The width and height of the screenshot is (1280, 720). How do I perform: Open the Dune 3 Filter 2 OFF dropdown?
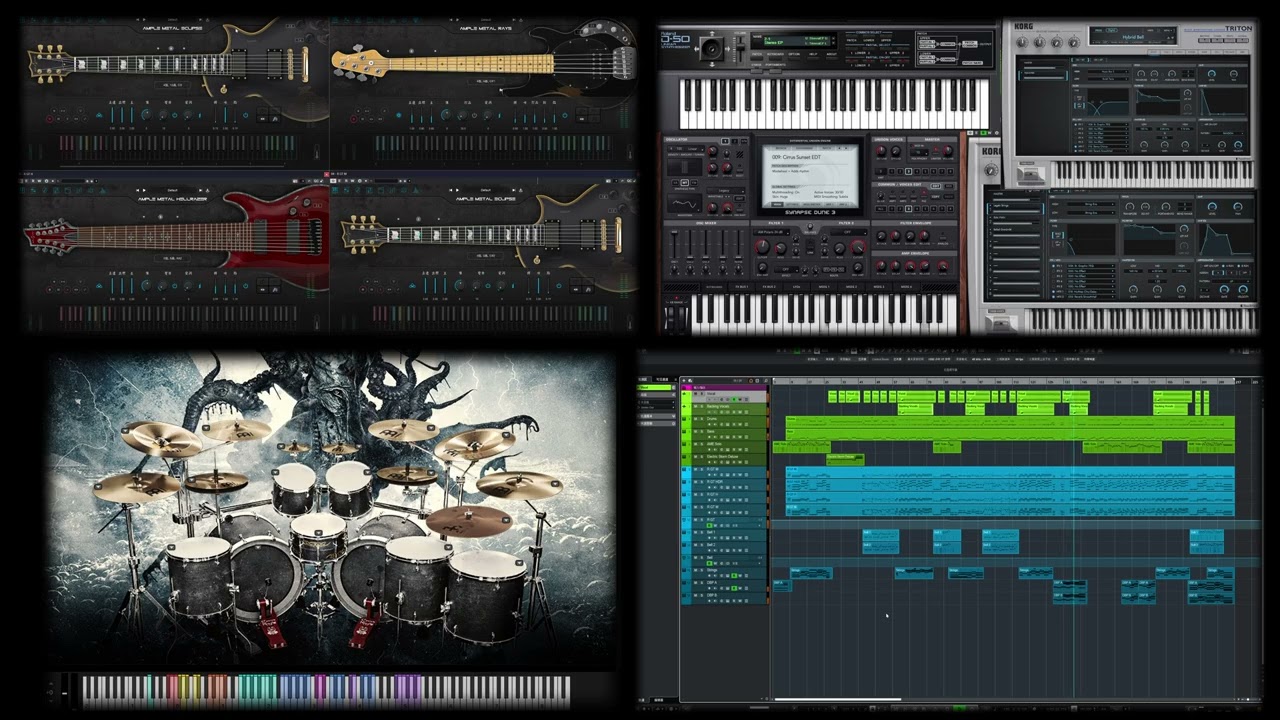pyautogui.click(x=849, y=232)
